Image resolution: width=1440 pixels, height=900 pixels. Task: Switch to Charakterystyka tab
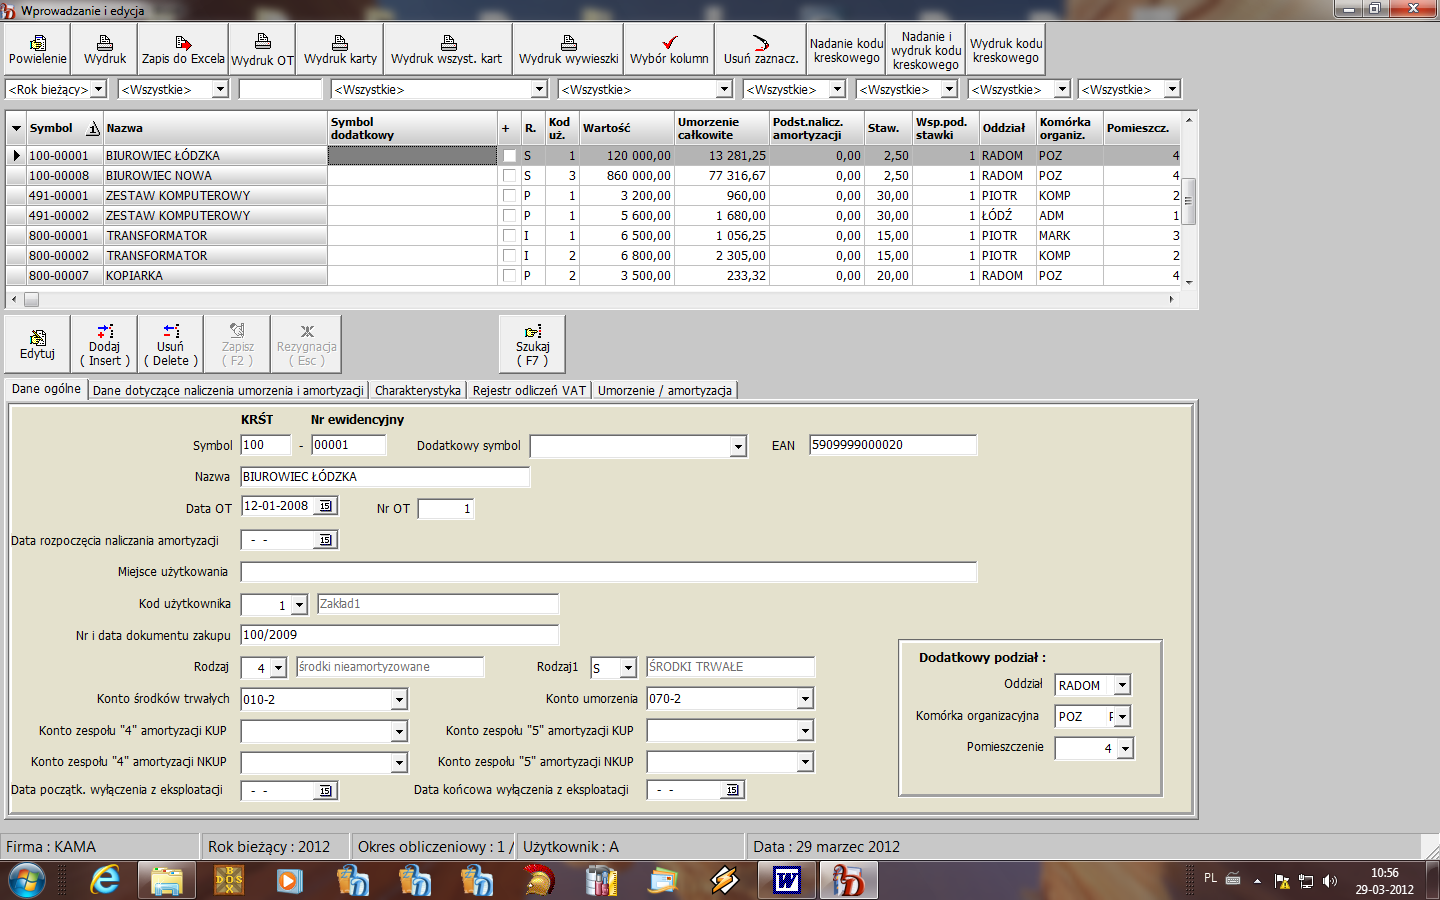[x=418, y=390]
